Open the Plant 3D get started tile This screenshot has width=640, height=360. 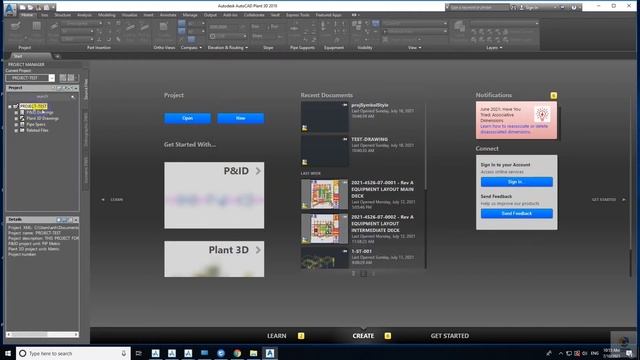214,259
